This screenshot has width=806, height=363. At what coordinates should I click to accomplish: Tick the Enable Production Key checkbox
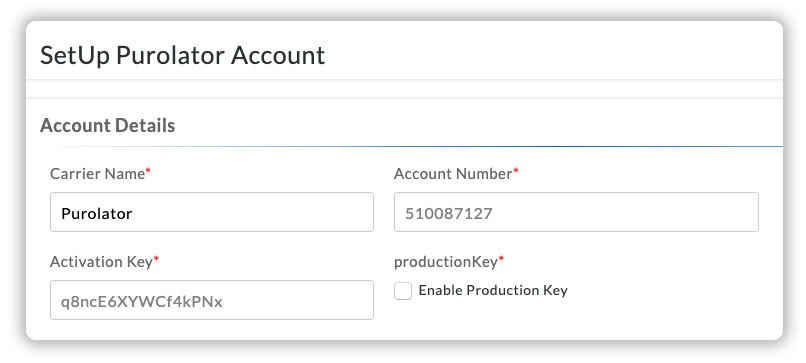point(403,291)
